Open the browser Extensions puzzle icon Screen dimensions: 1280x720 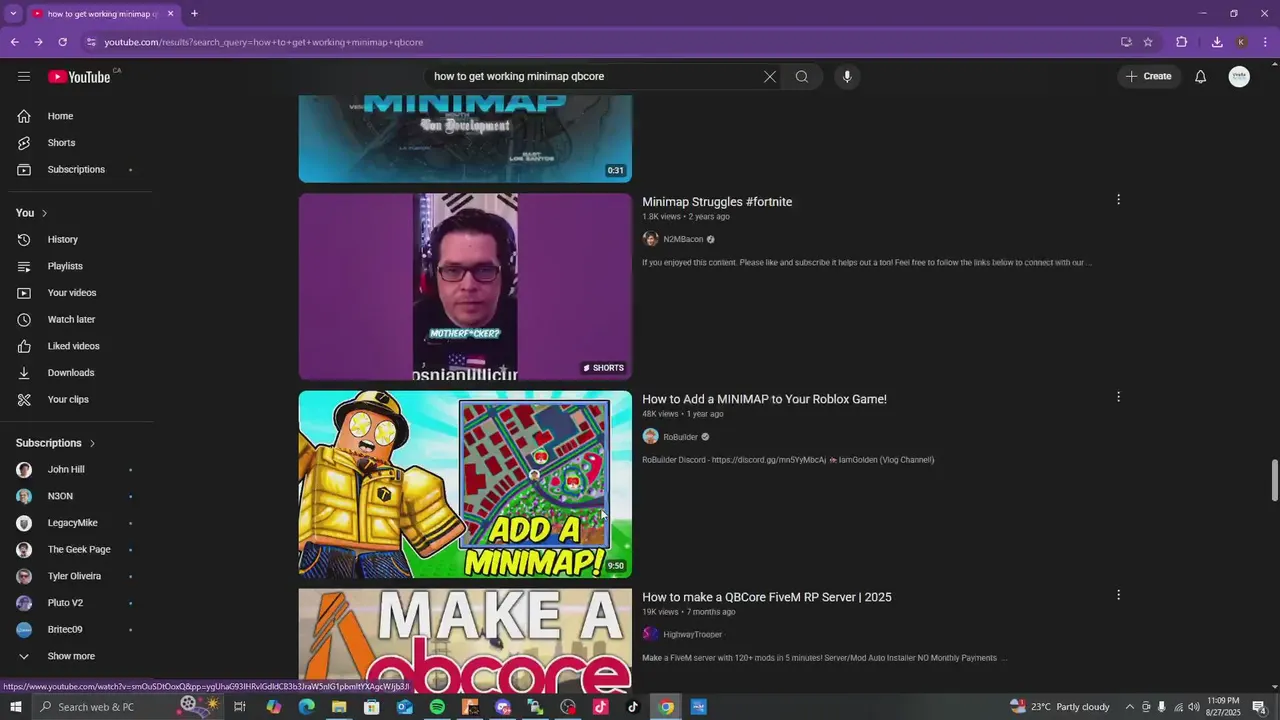click(1181, 42)
